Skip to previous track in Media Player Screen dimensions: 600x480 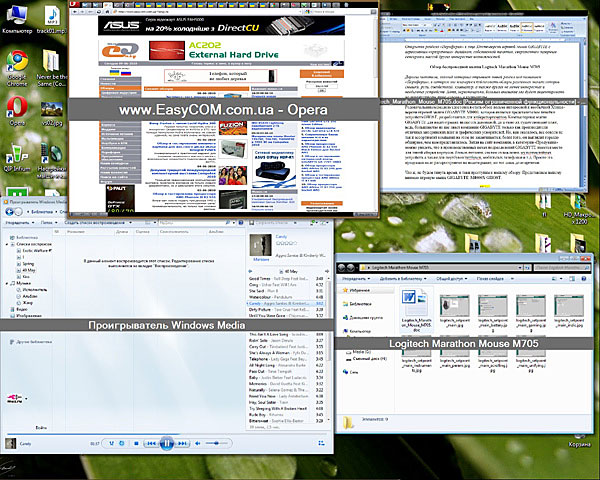click(152, 443)
